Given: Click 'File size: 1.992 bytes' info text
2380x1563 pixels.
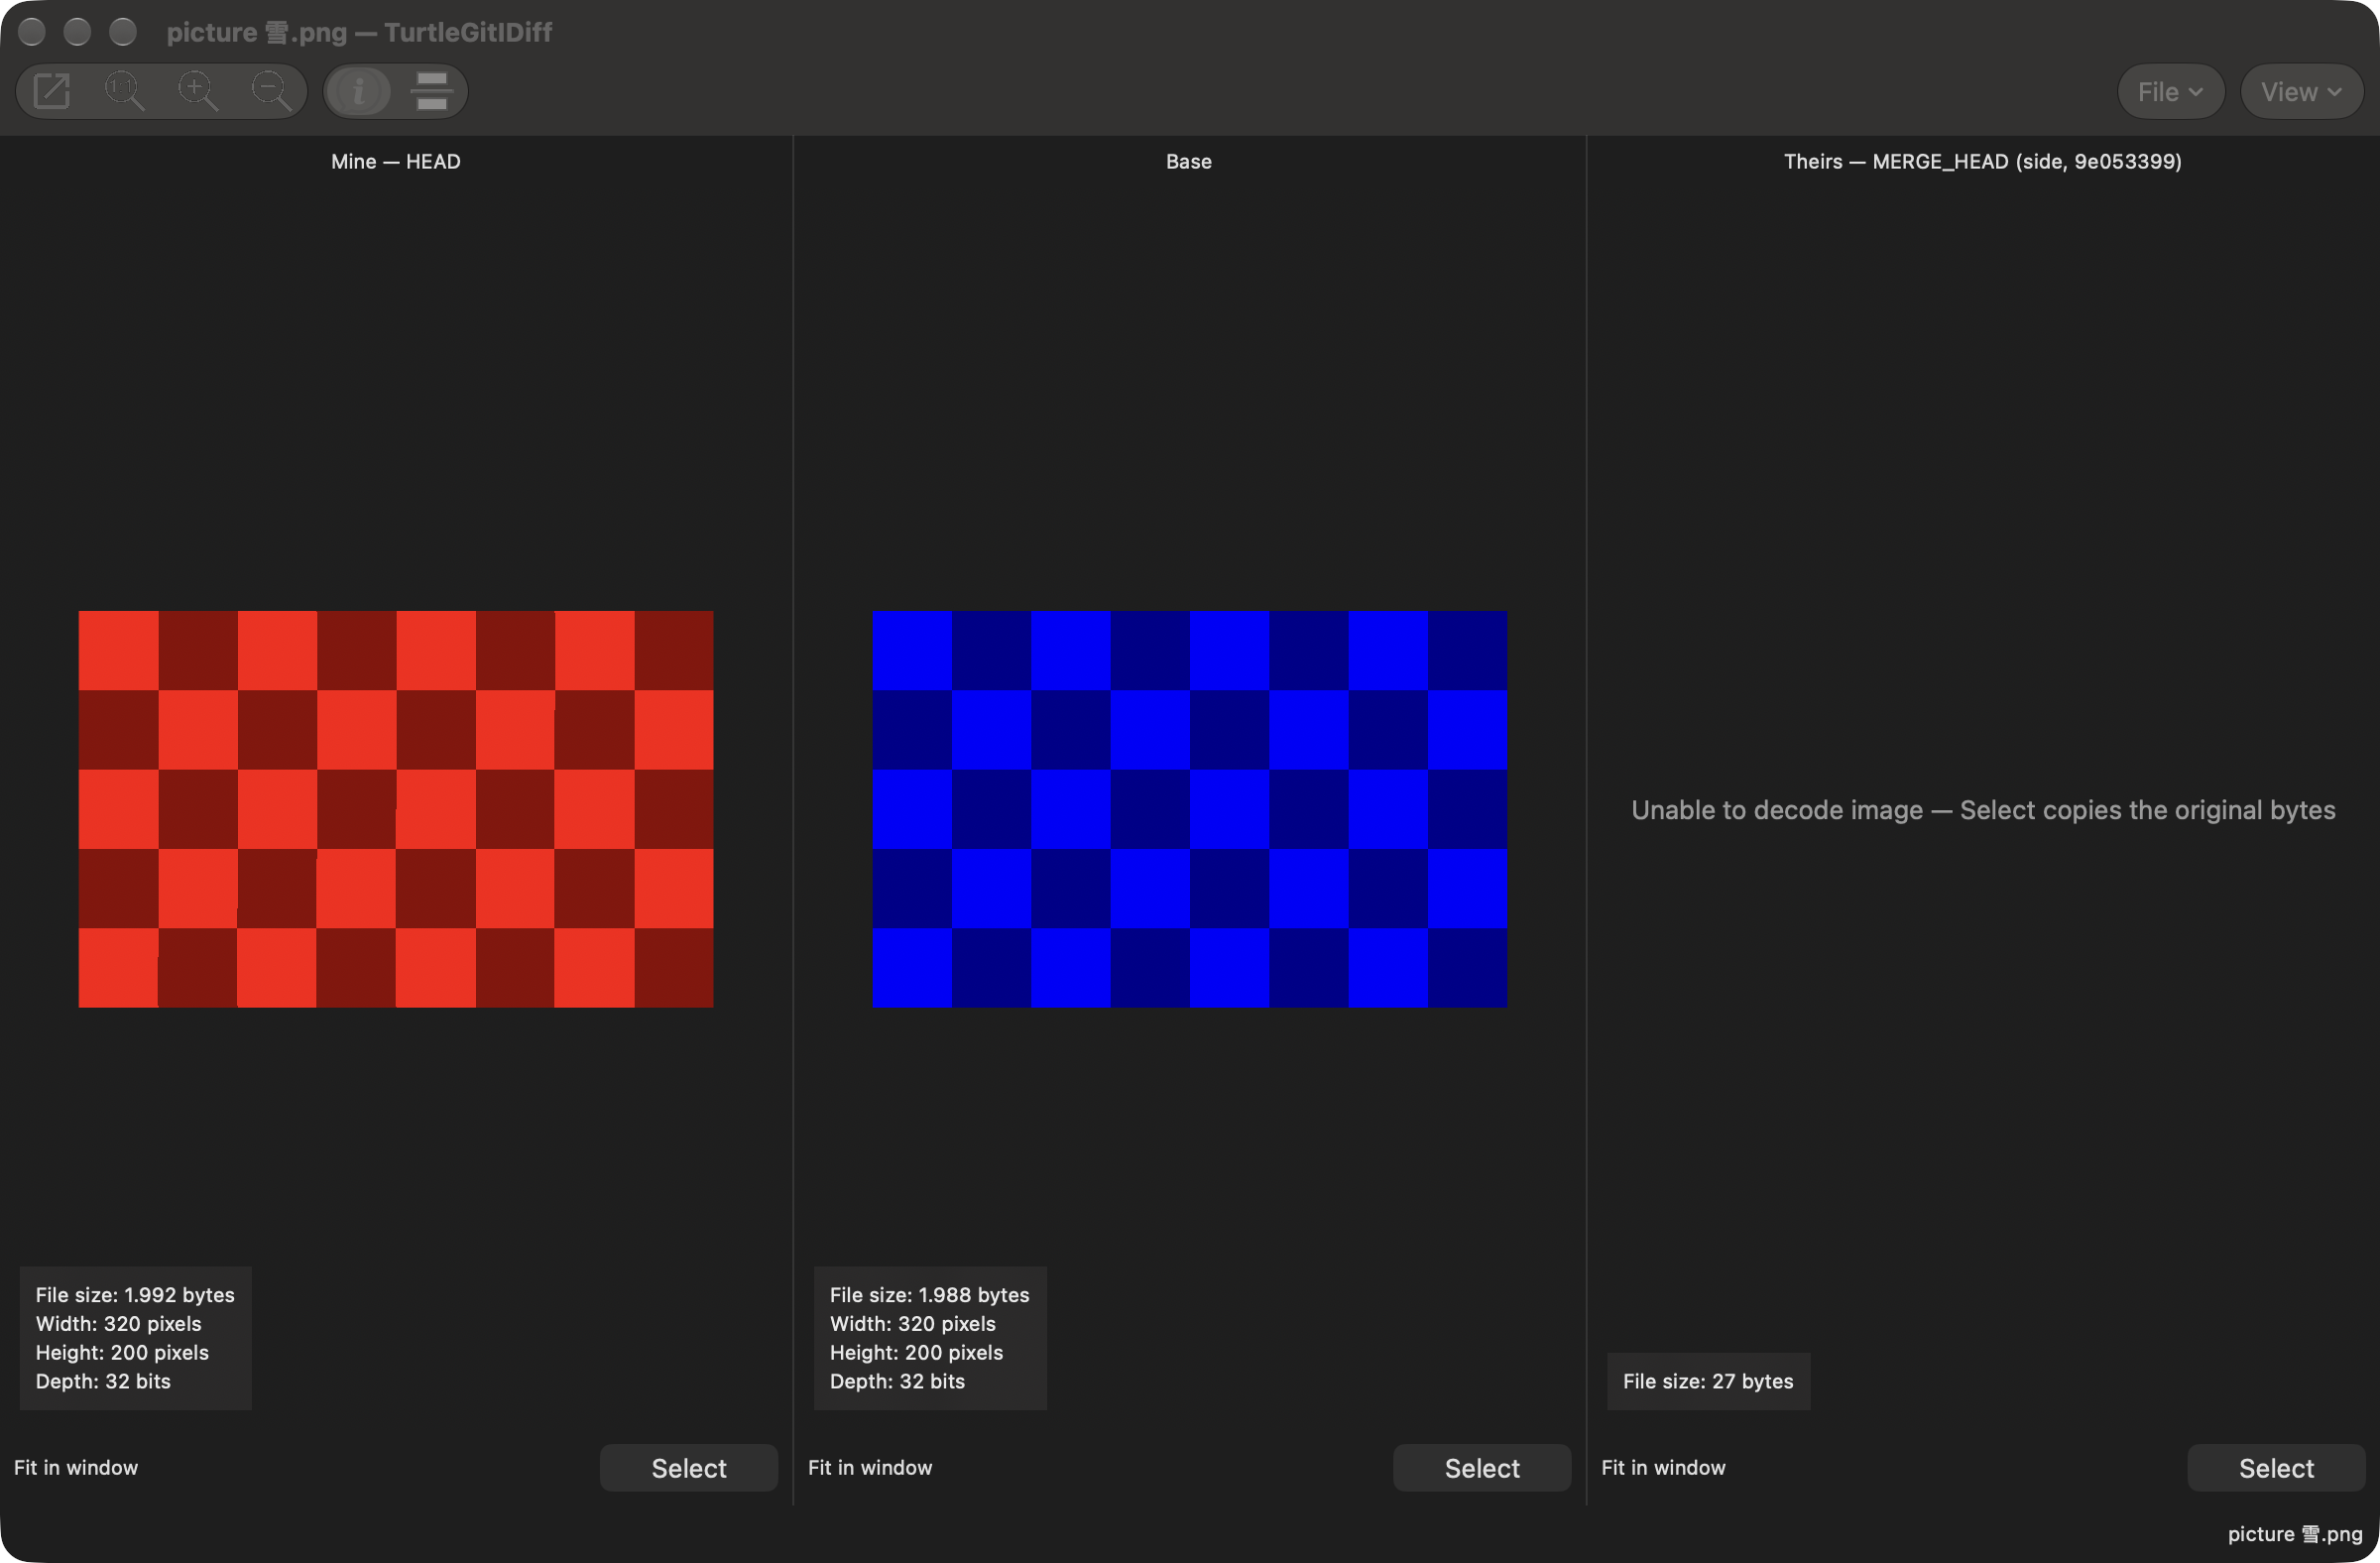Looking at the screenshot, I should point(135,1295).
